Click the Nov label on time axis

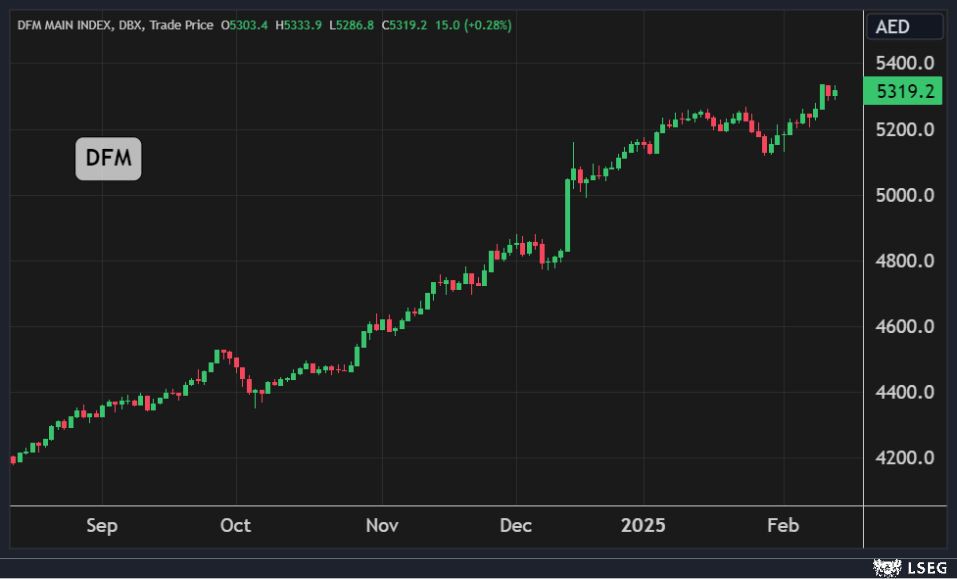pos(381,526)
